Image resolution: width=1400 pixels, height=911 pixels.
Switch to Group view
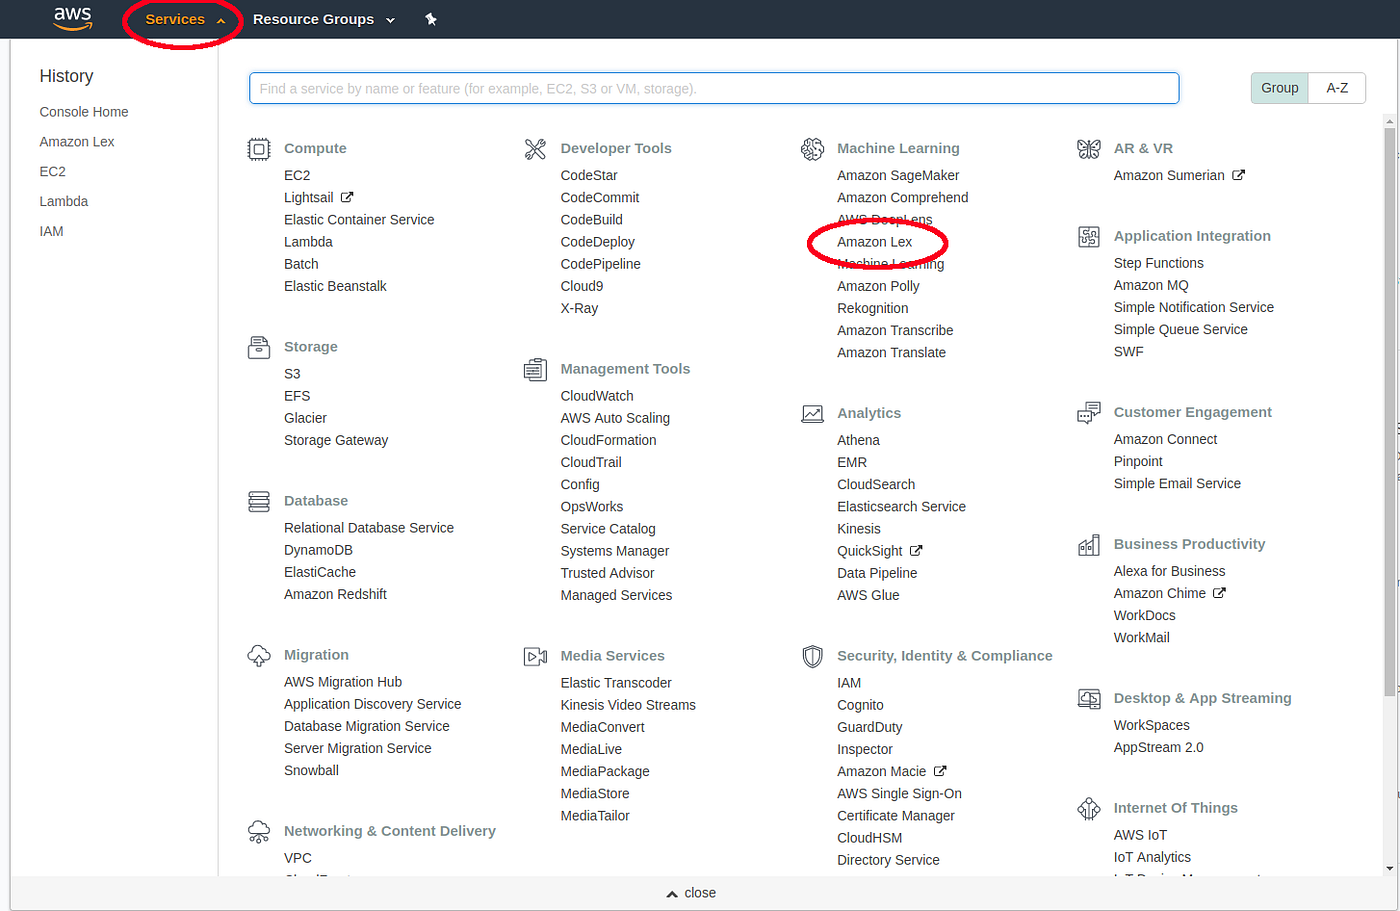pos(1279,88)
